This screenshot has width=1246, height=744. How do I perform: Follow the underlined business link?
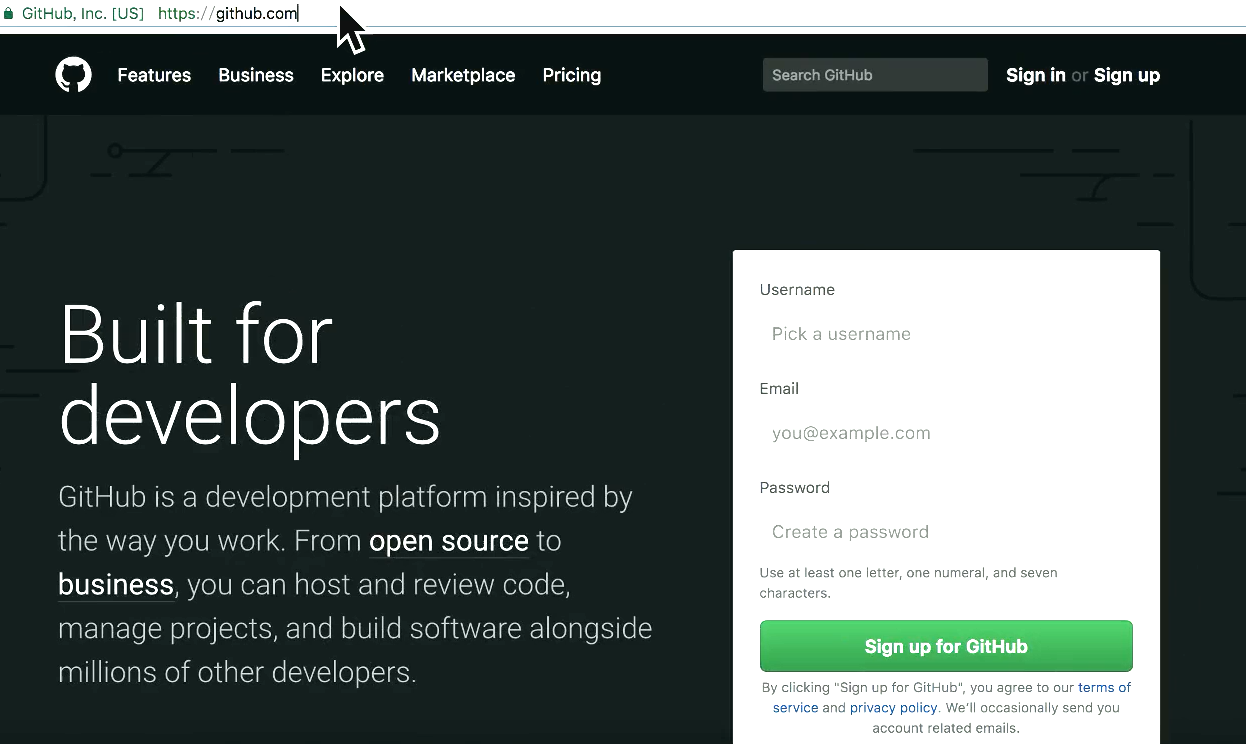point(116,585)
